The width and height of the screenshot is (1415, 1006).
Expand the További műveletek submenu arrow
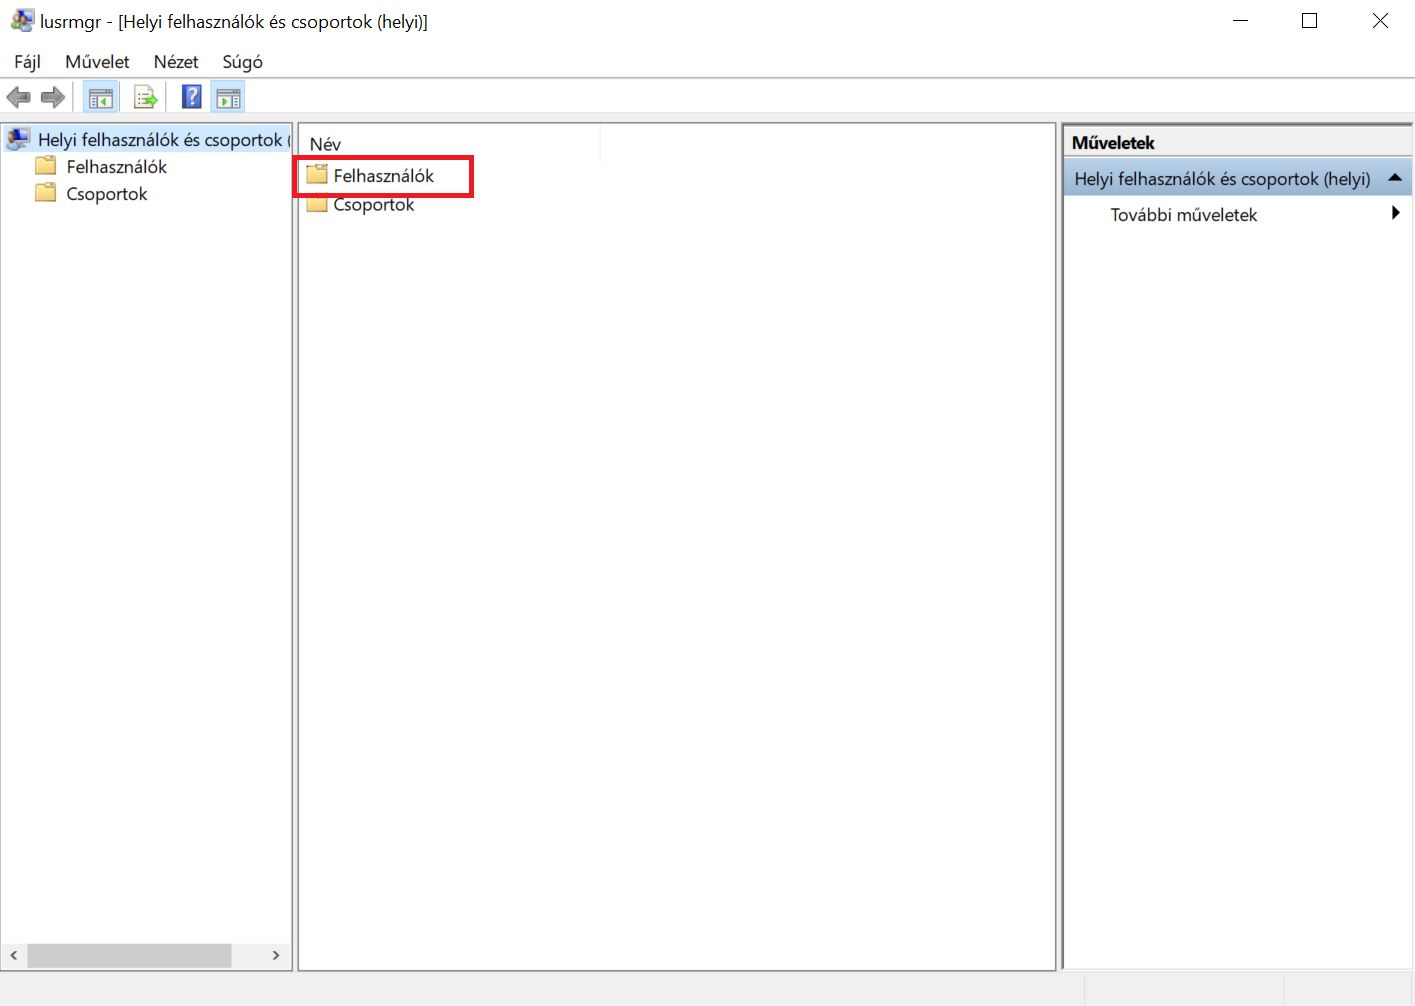(1395, 213)
